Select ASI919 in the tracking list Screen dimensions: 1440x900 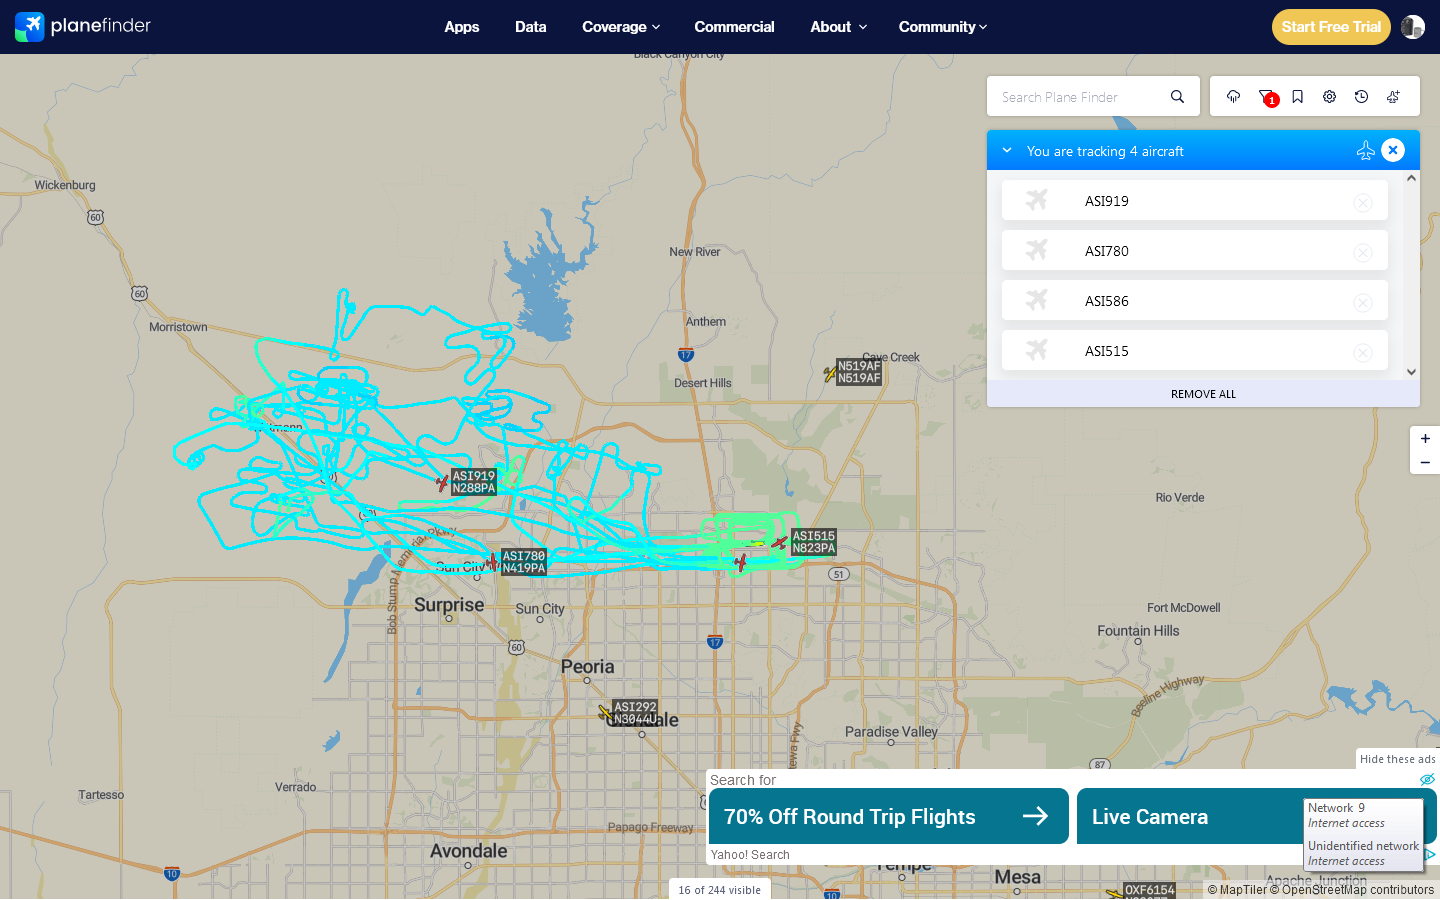[1194, 200]
